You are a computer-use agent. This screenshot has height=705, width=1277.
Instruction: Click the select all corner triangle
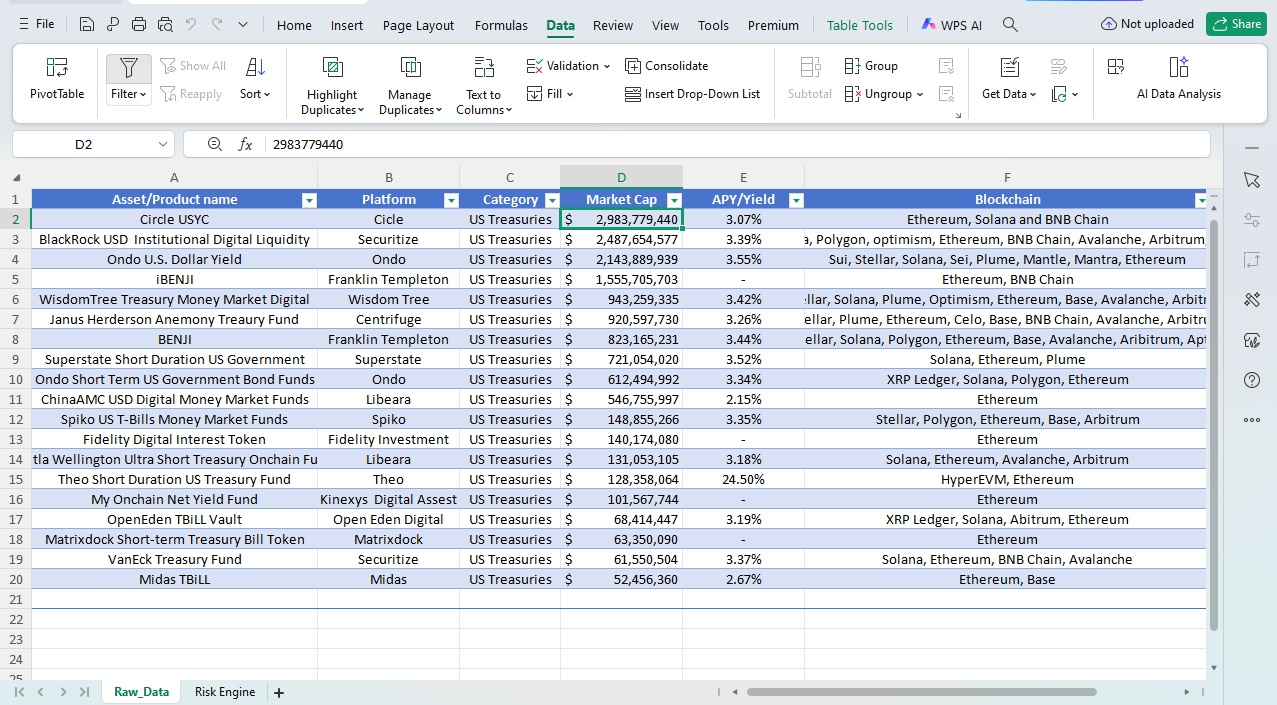tap(16, 178)
